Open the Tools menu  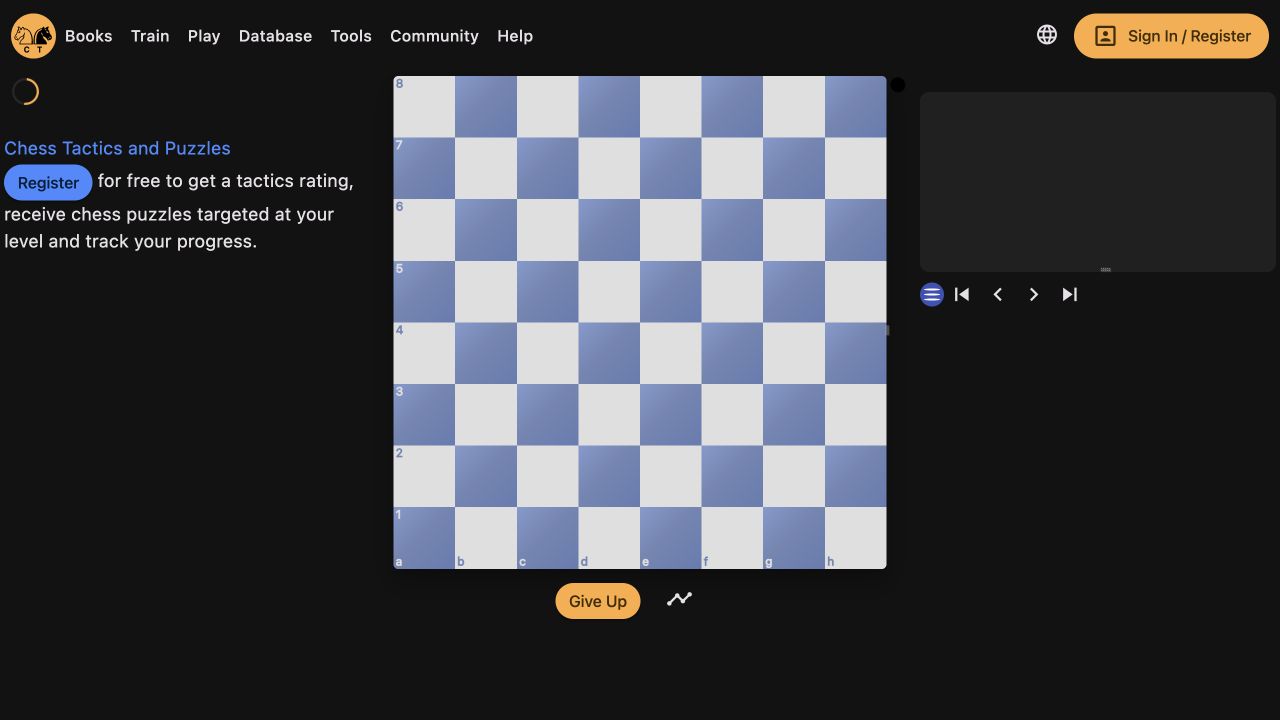click(x=351, y=36)
